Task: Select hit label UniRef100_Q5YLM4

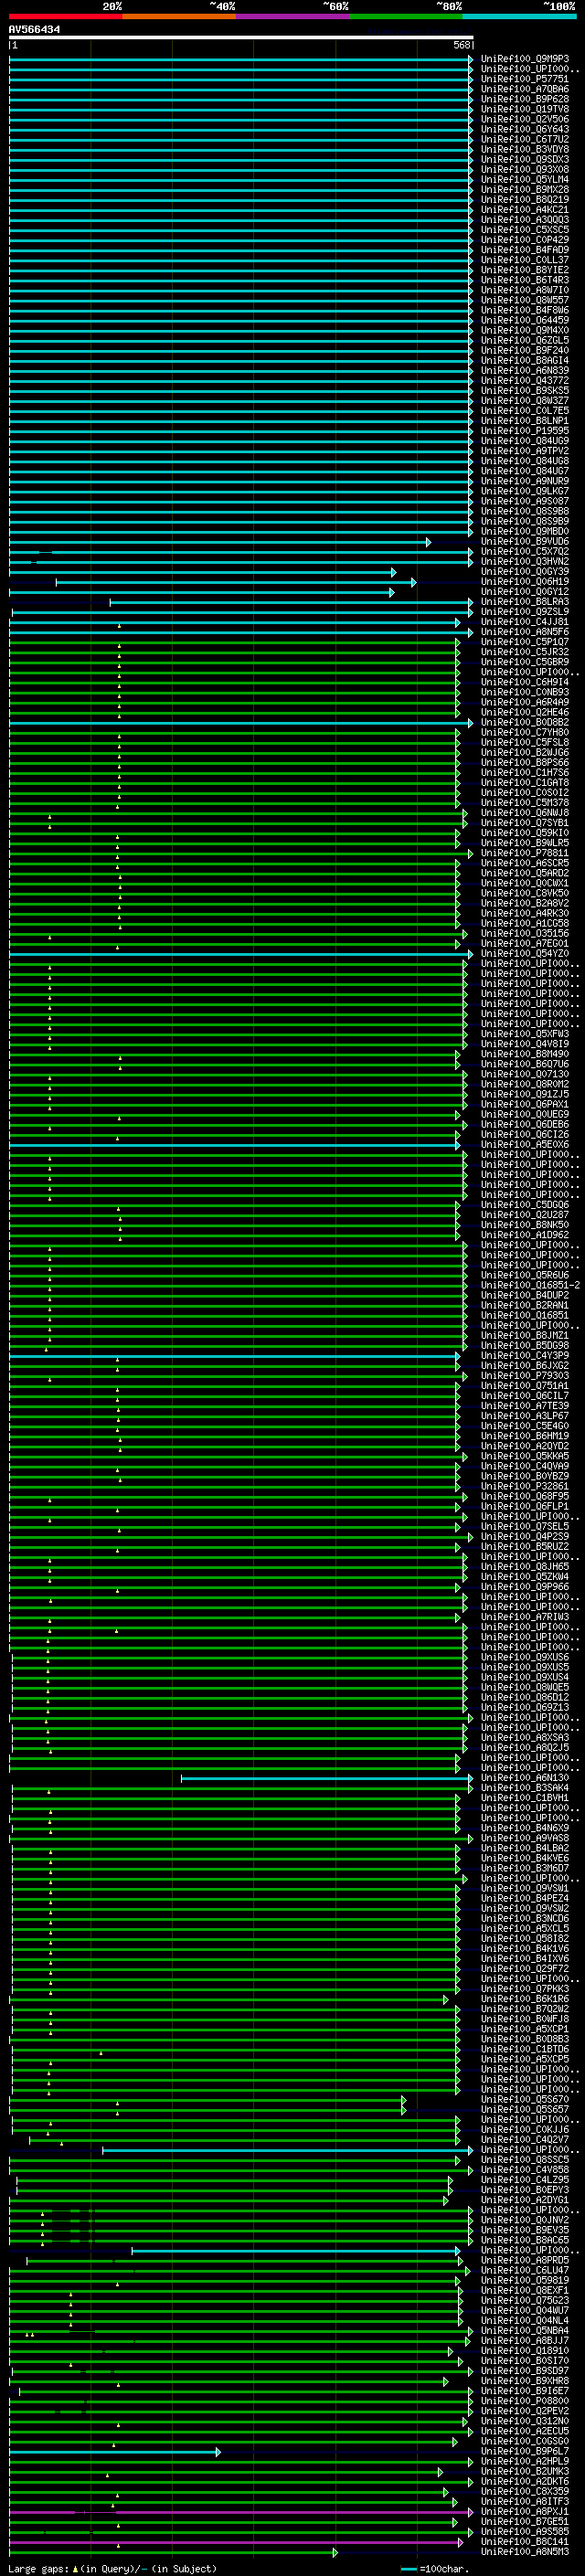Action: coord(525,180)
